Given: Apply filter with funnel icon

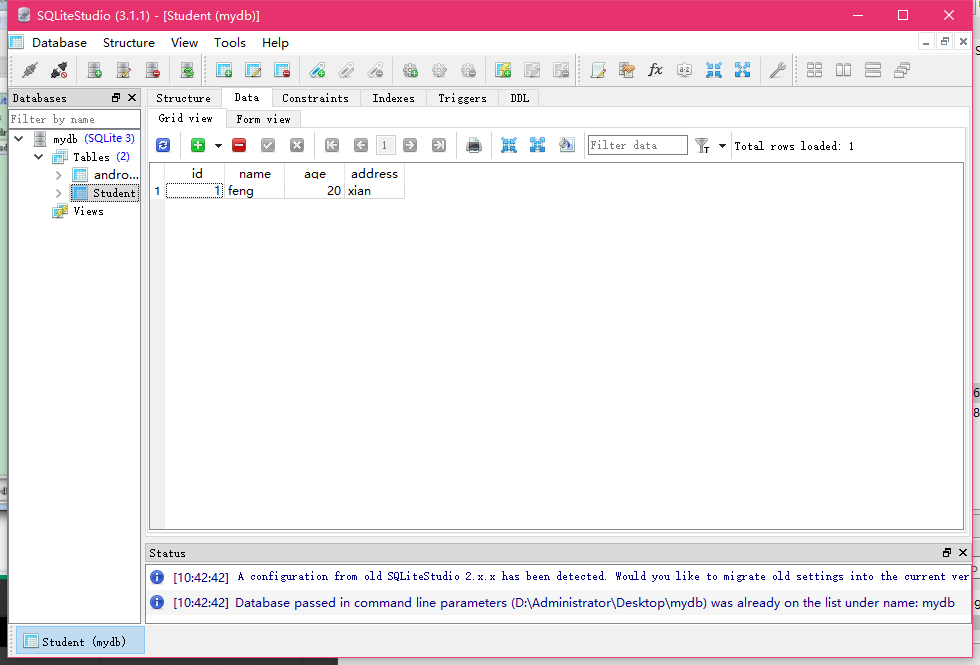Looking at the screenshot, I should (x=702, y=146).
